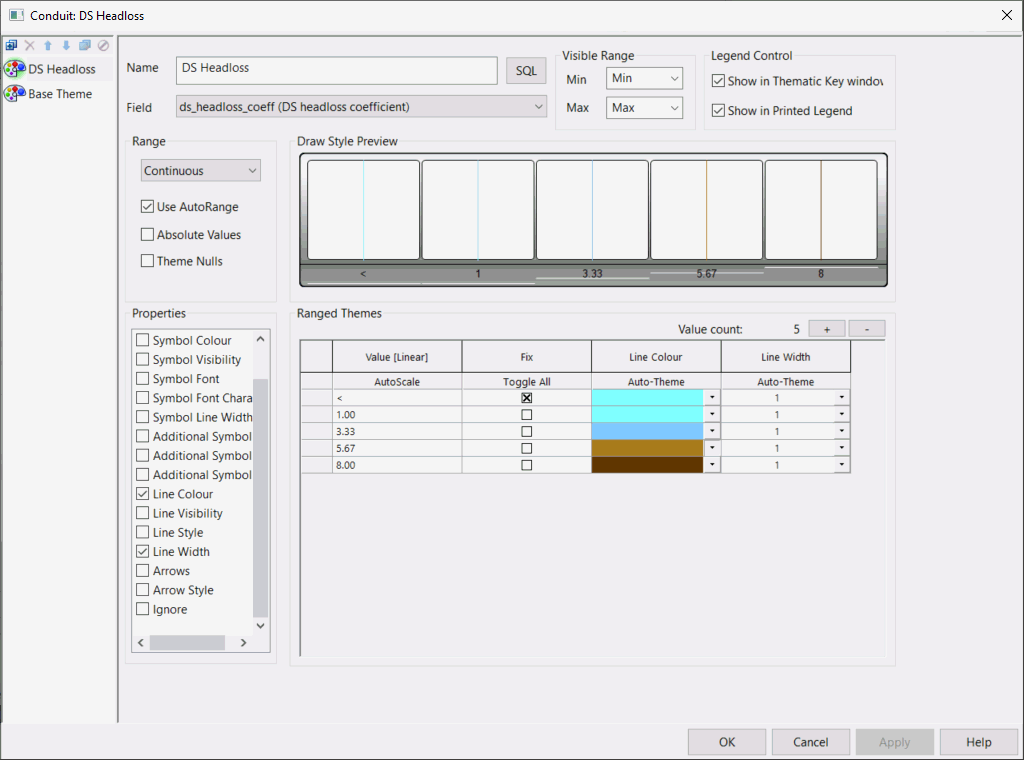Click the 5.67 value cell
This screenshot has width=1024, height=760.
[397, 448]
